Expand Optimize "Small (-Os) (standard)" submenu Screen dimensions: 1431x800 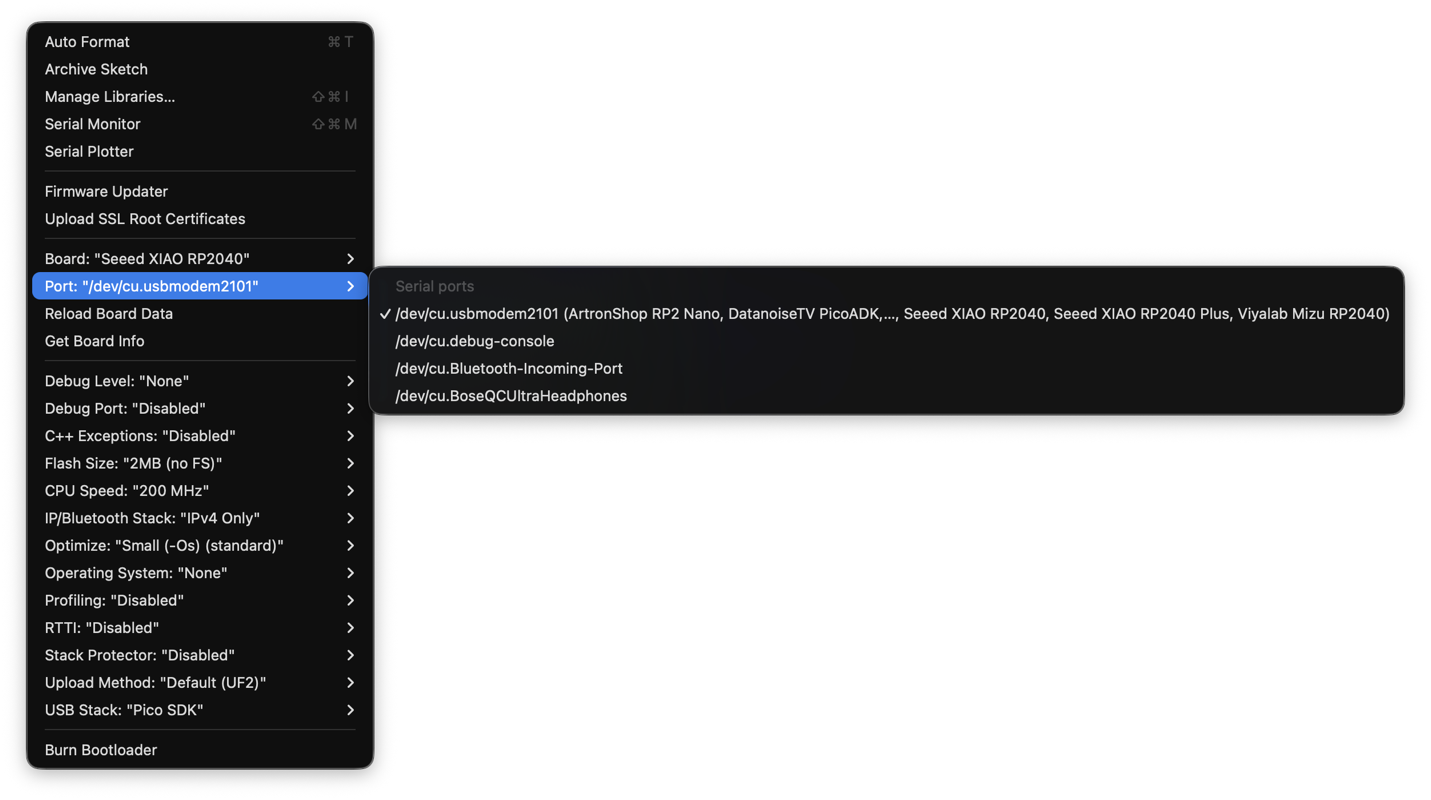click(x=200, y=546)
